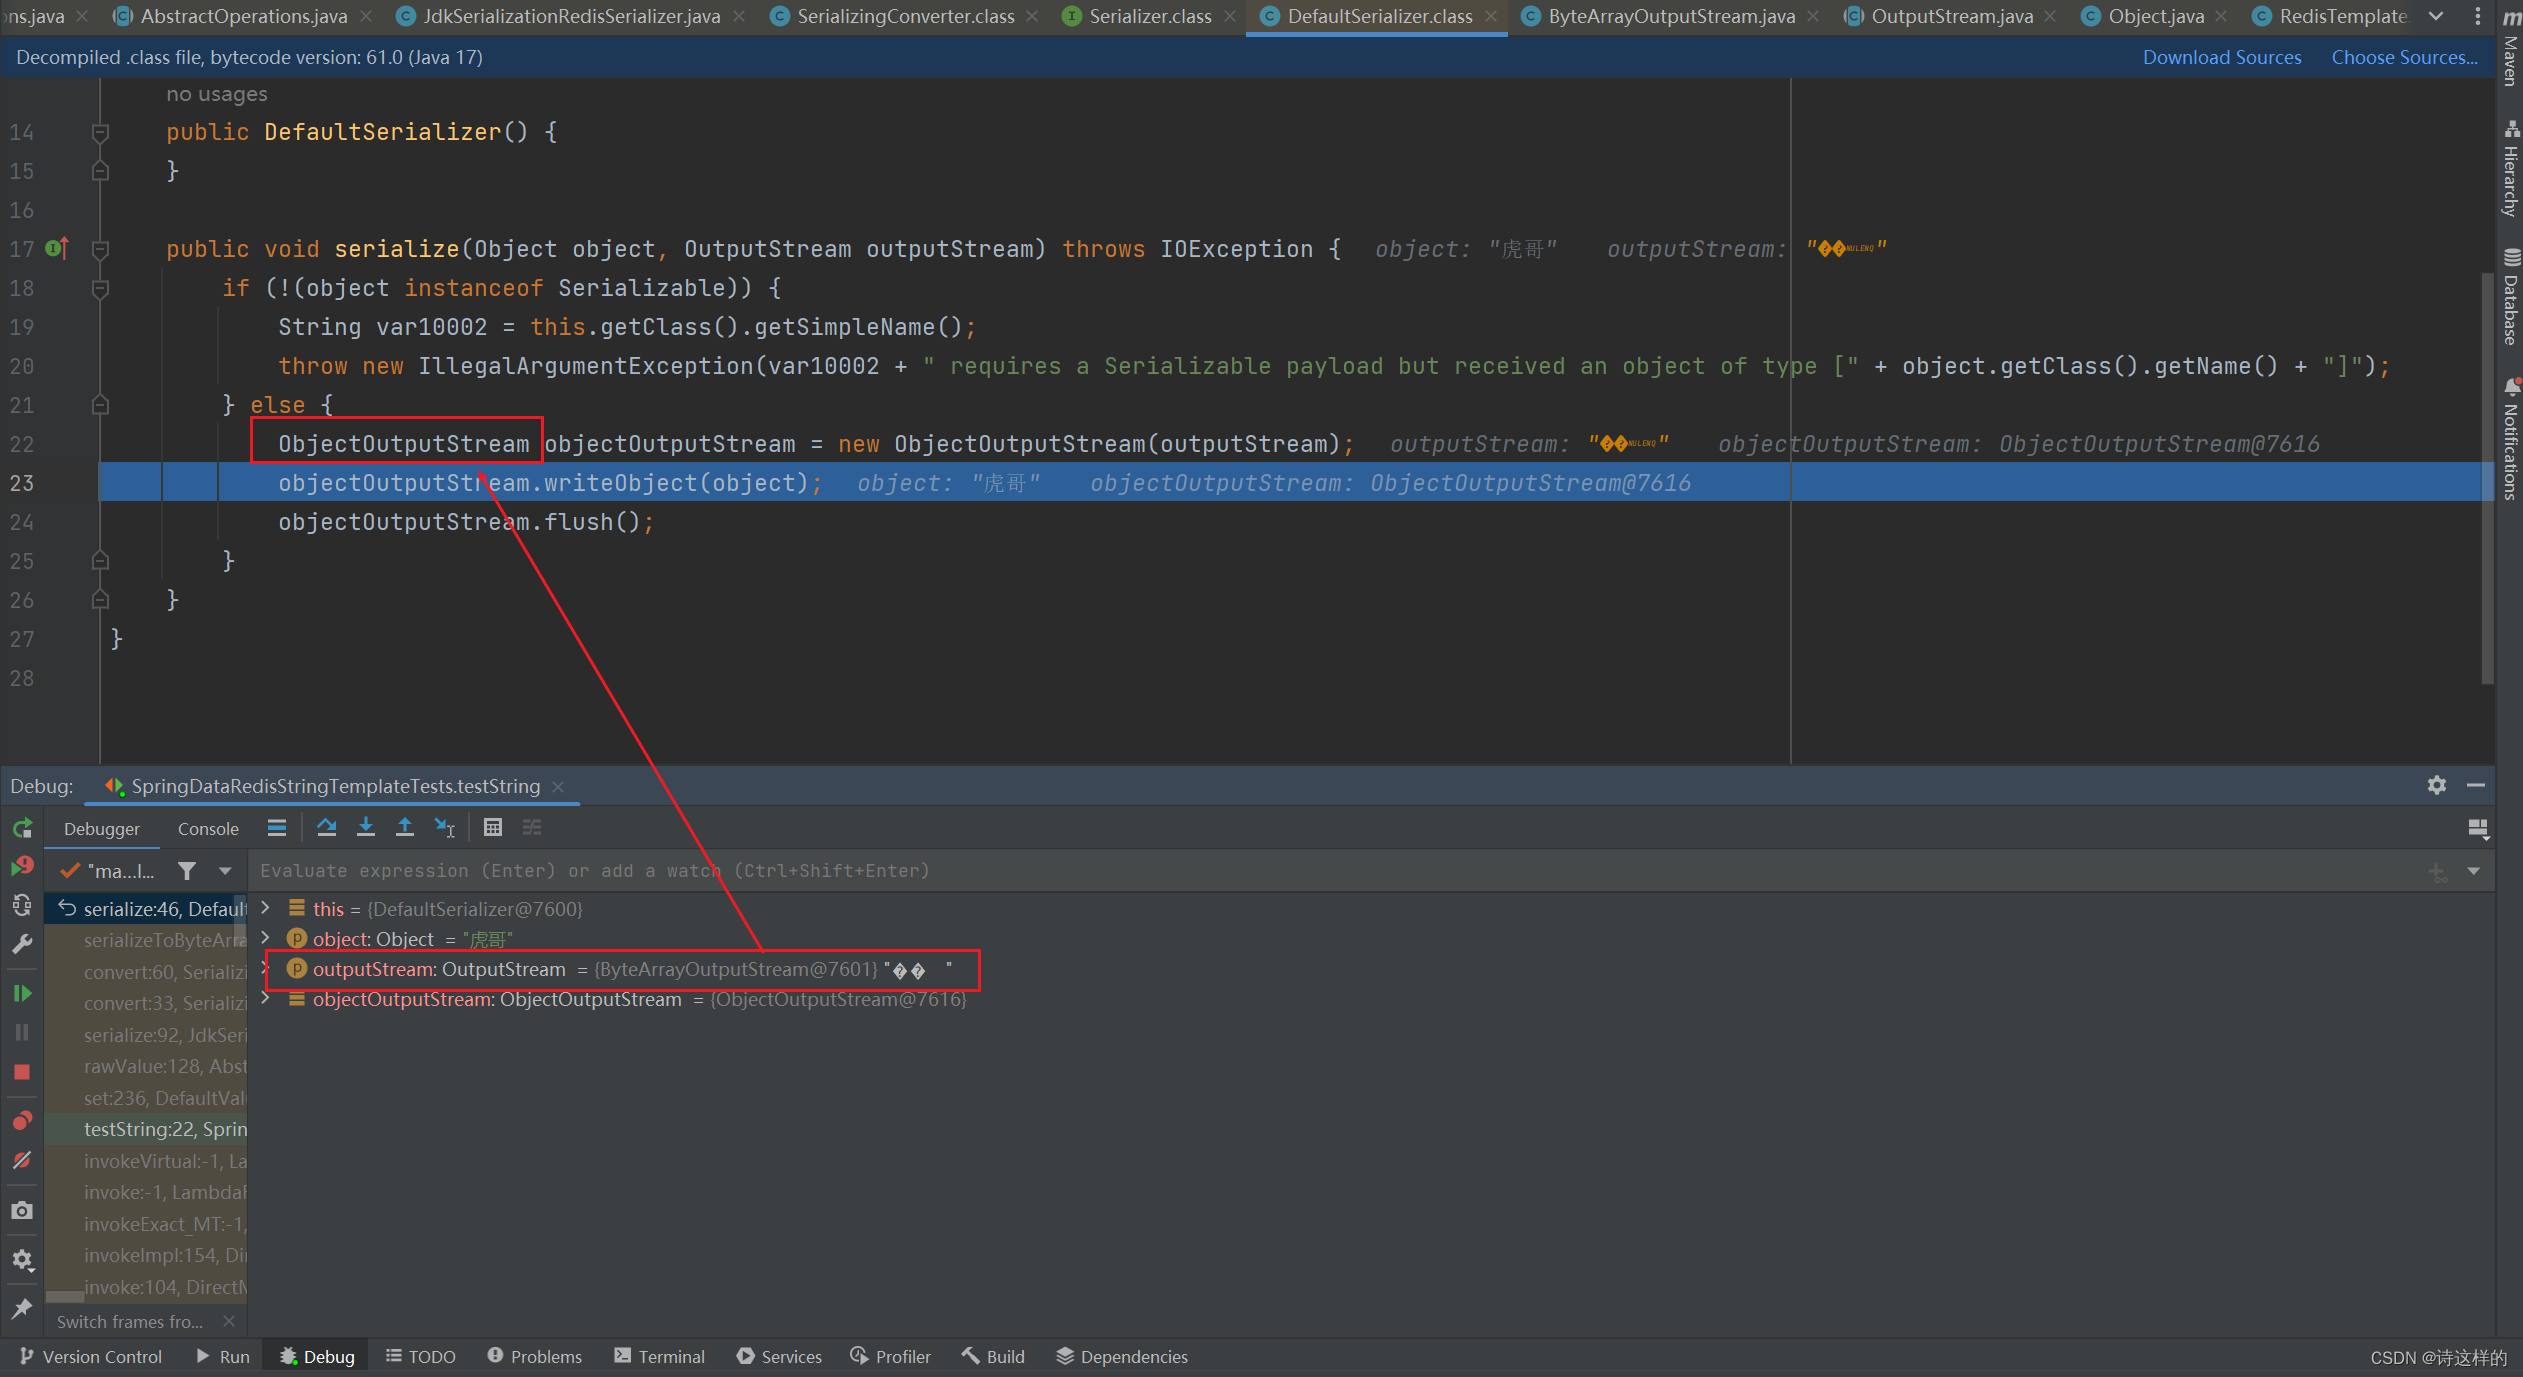Screen dimensions: 2523x1377
Task: Open the ByteArrayOutputStream.java tab
Action: coord(1670,16)
